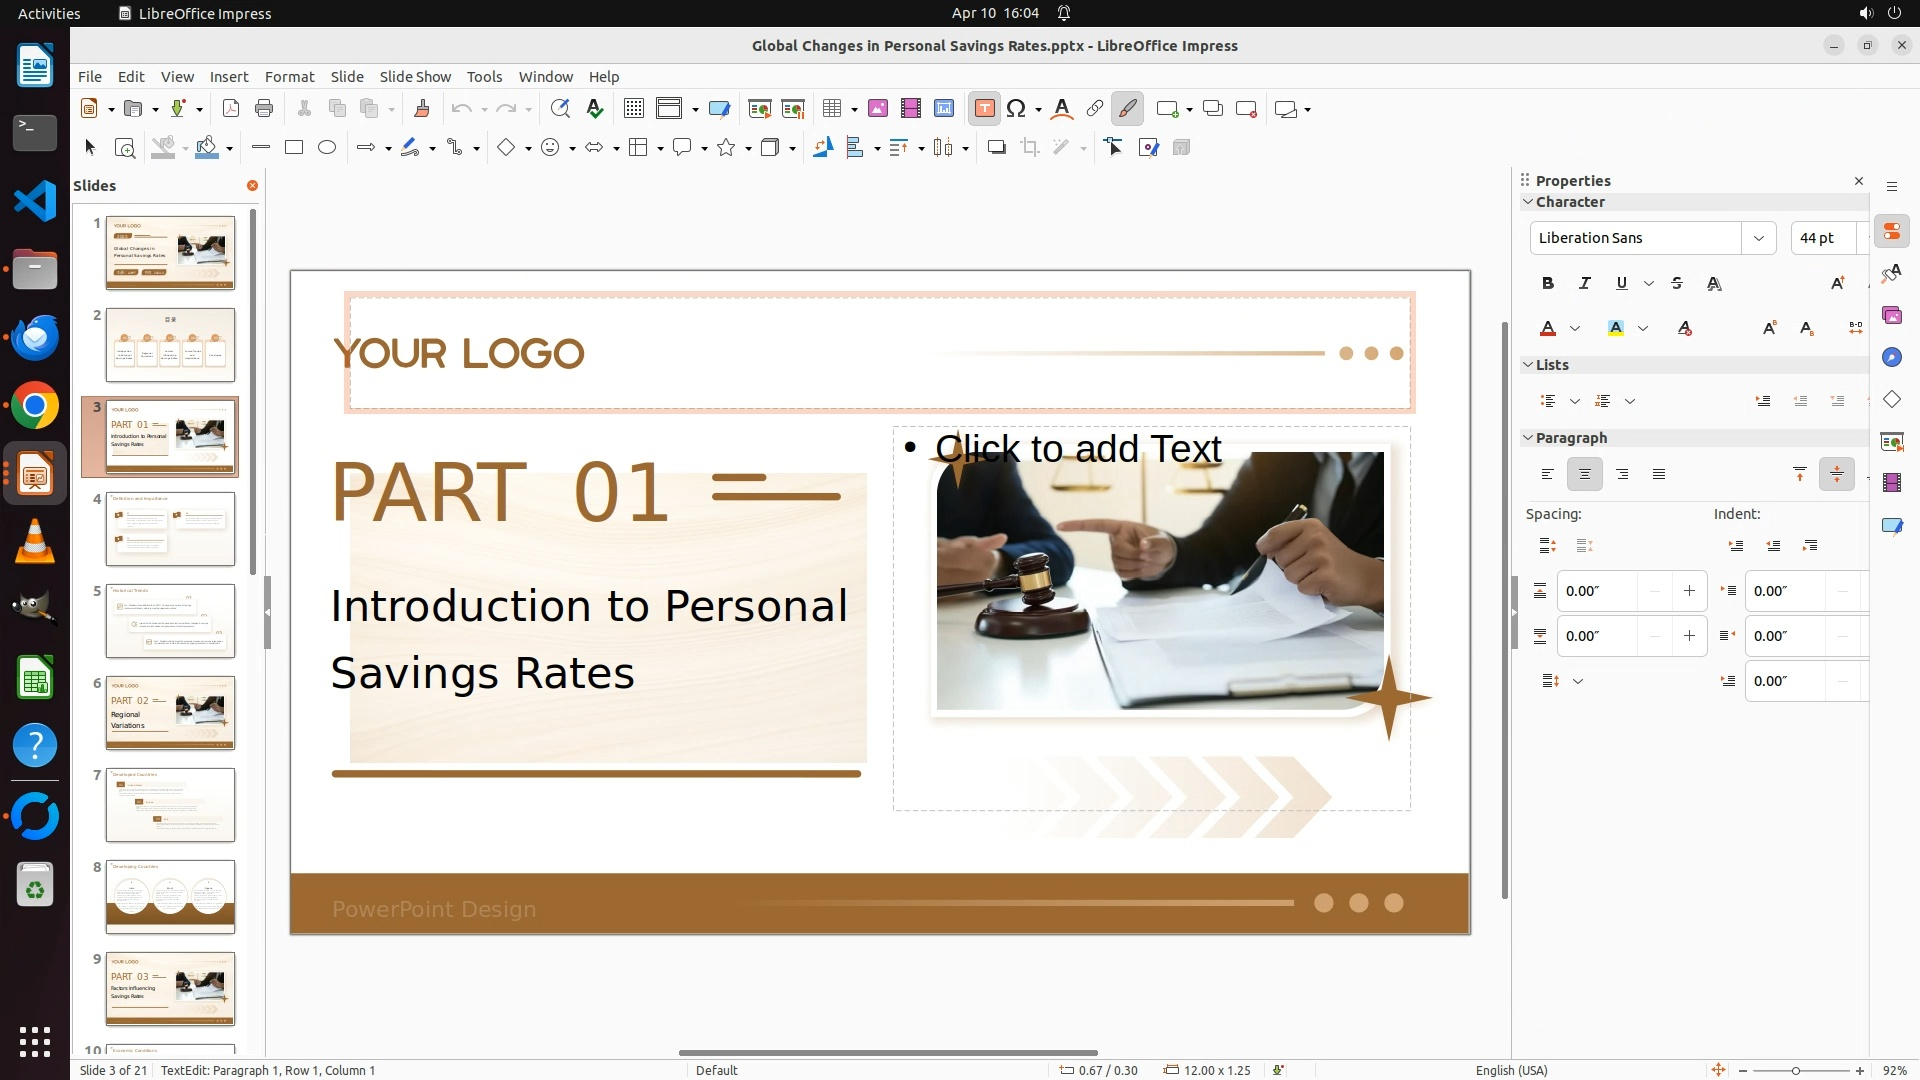The image size is (1920, 1080).
Task: Increase above paragraph spacing with plus button
Action: [1689, 591]
